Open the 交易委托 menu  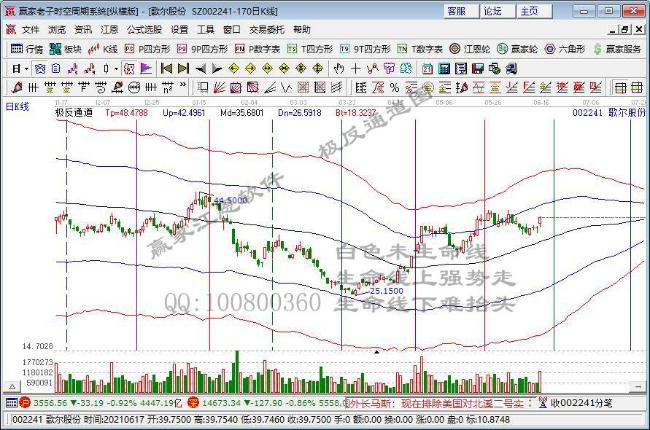point(267,29)
